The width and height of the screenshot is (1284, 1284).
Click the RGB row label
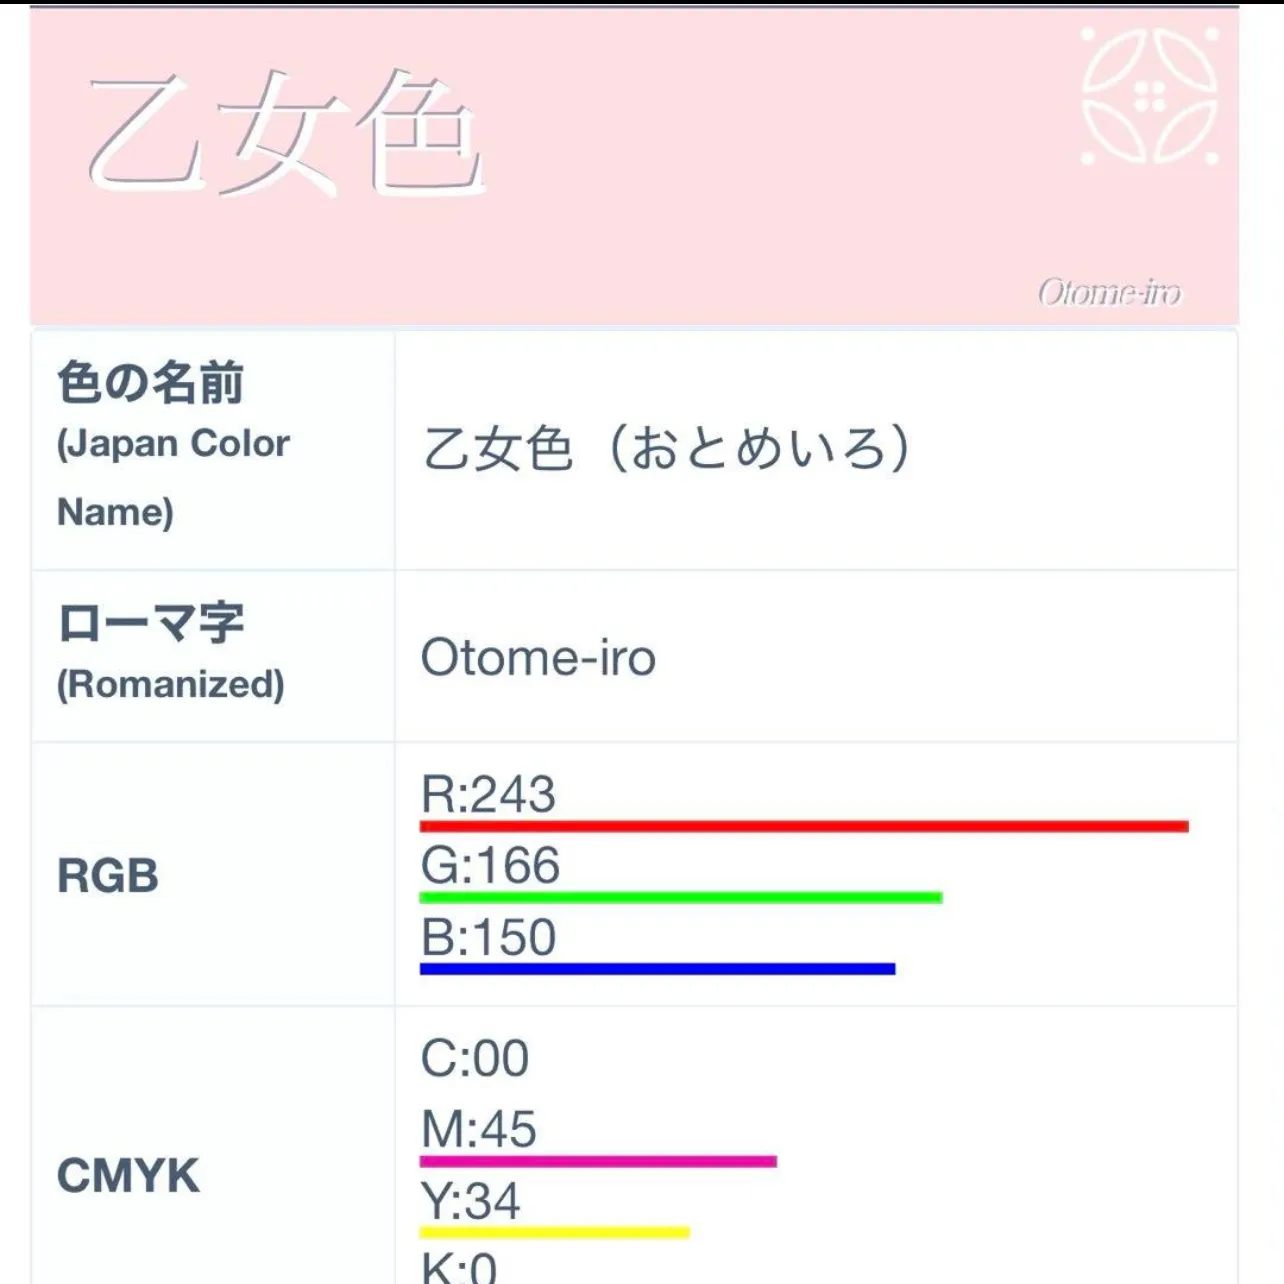tap(108, 876)
